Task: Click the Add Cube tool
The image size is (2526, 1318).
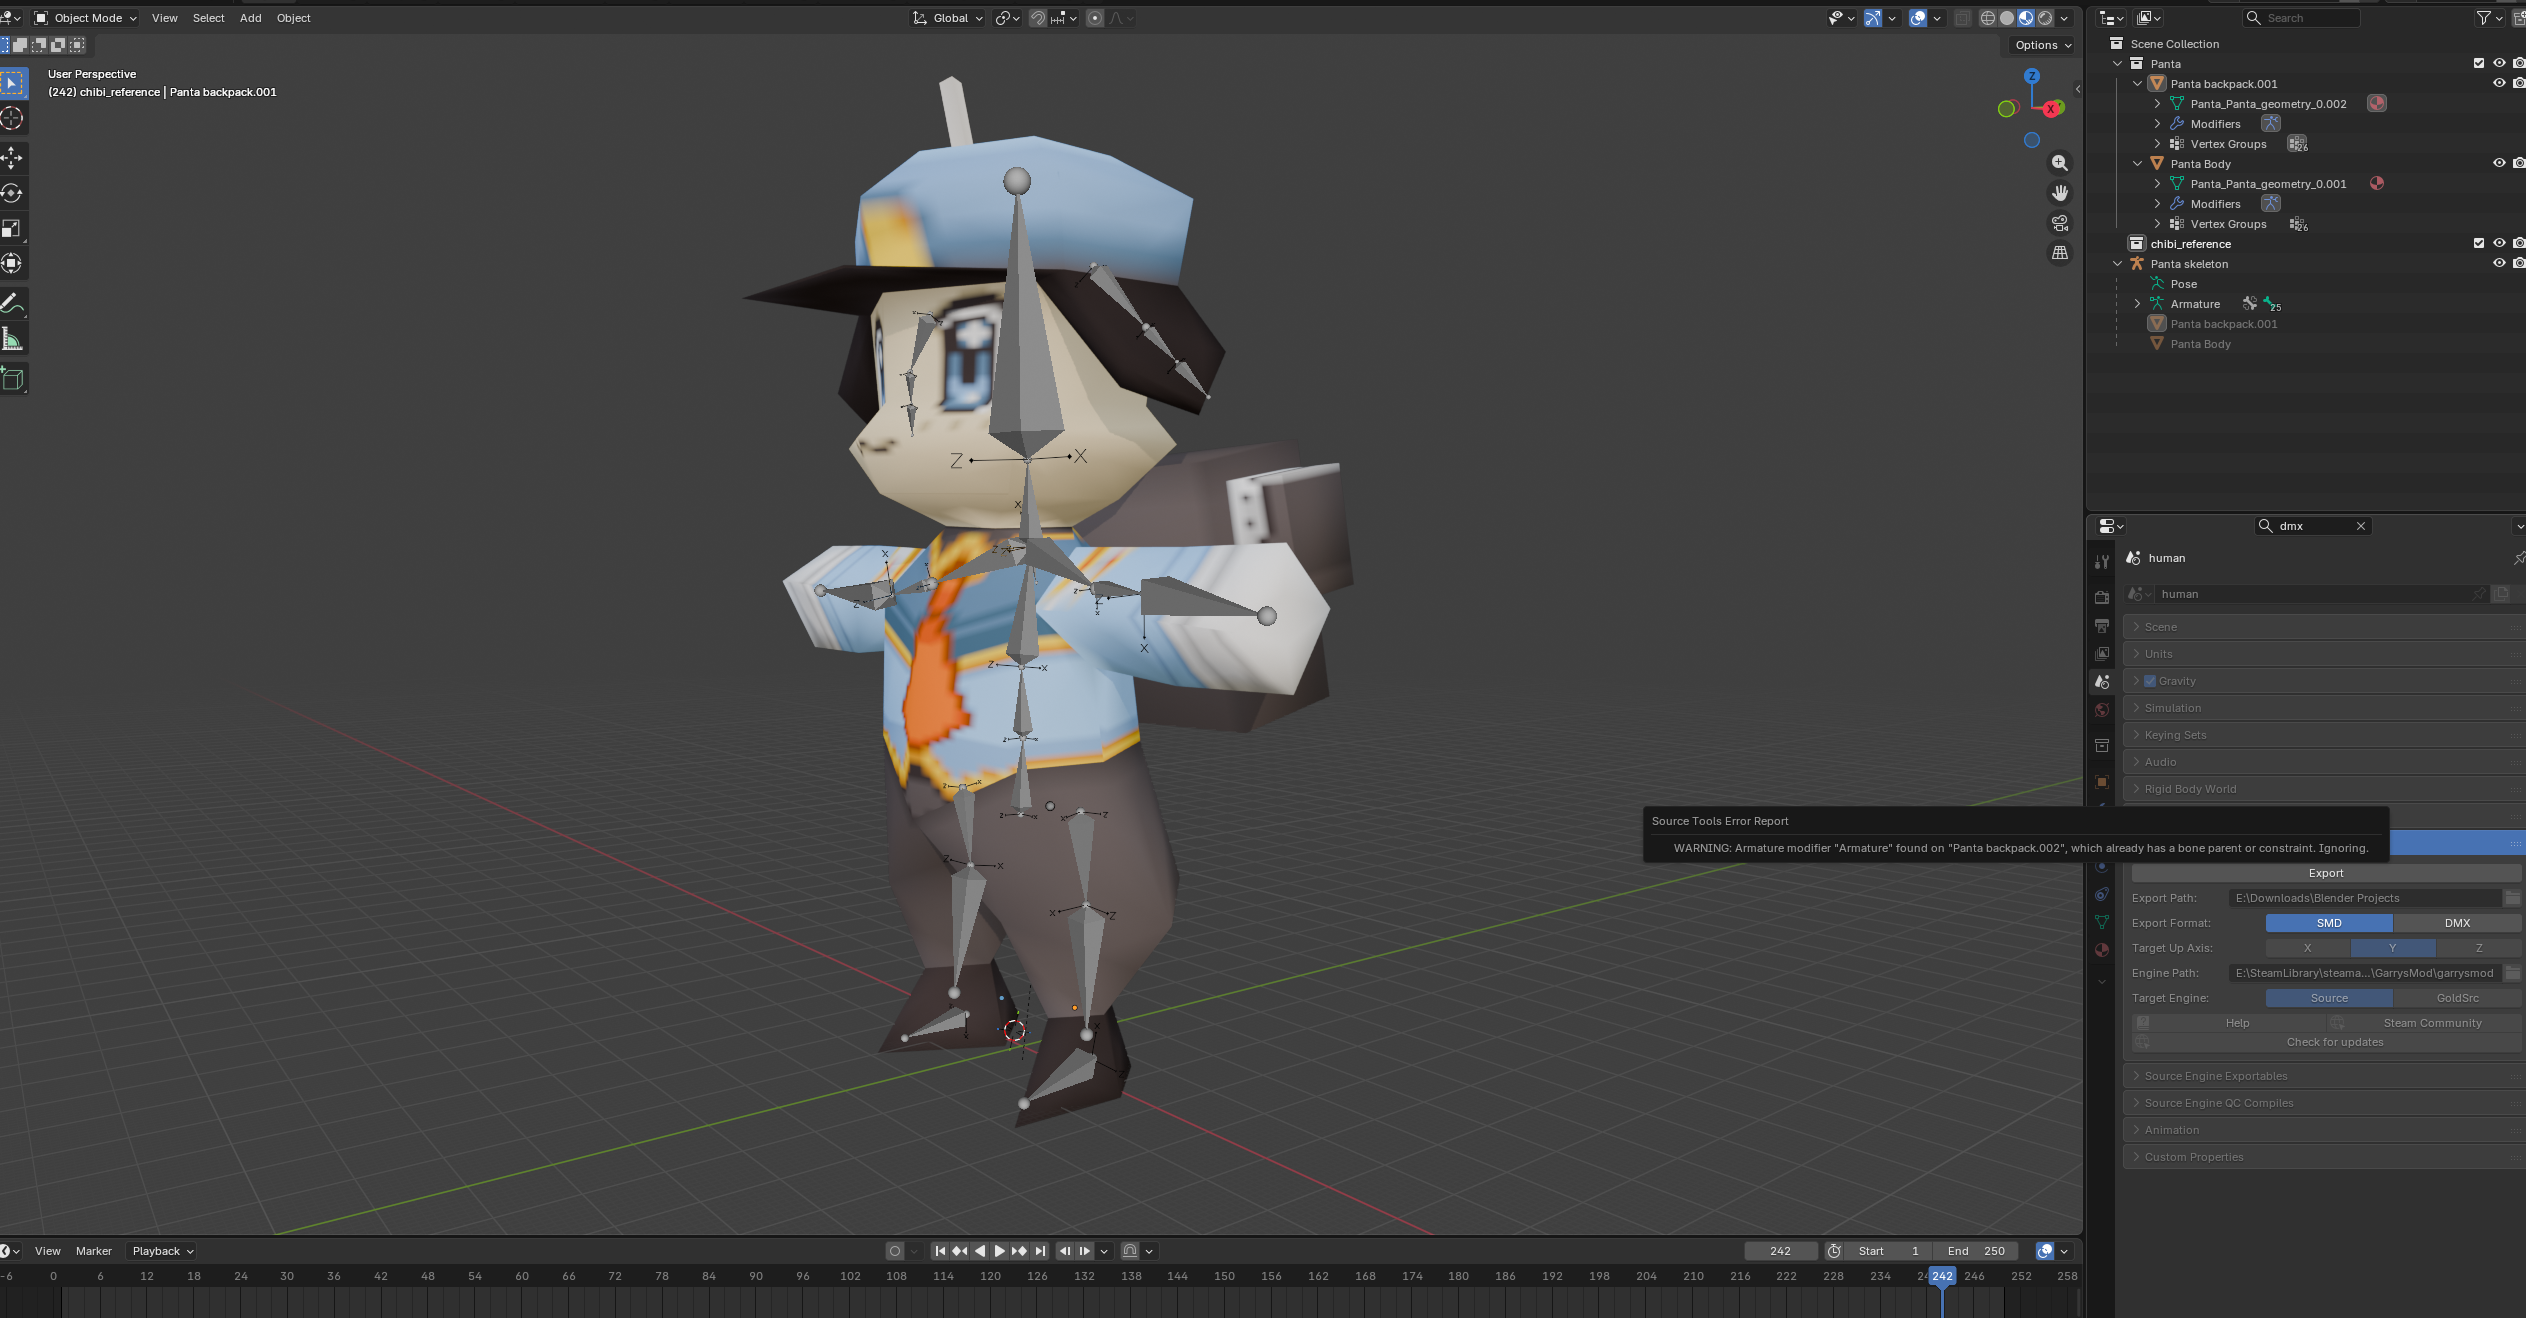Action: tap(12, 379)
